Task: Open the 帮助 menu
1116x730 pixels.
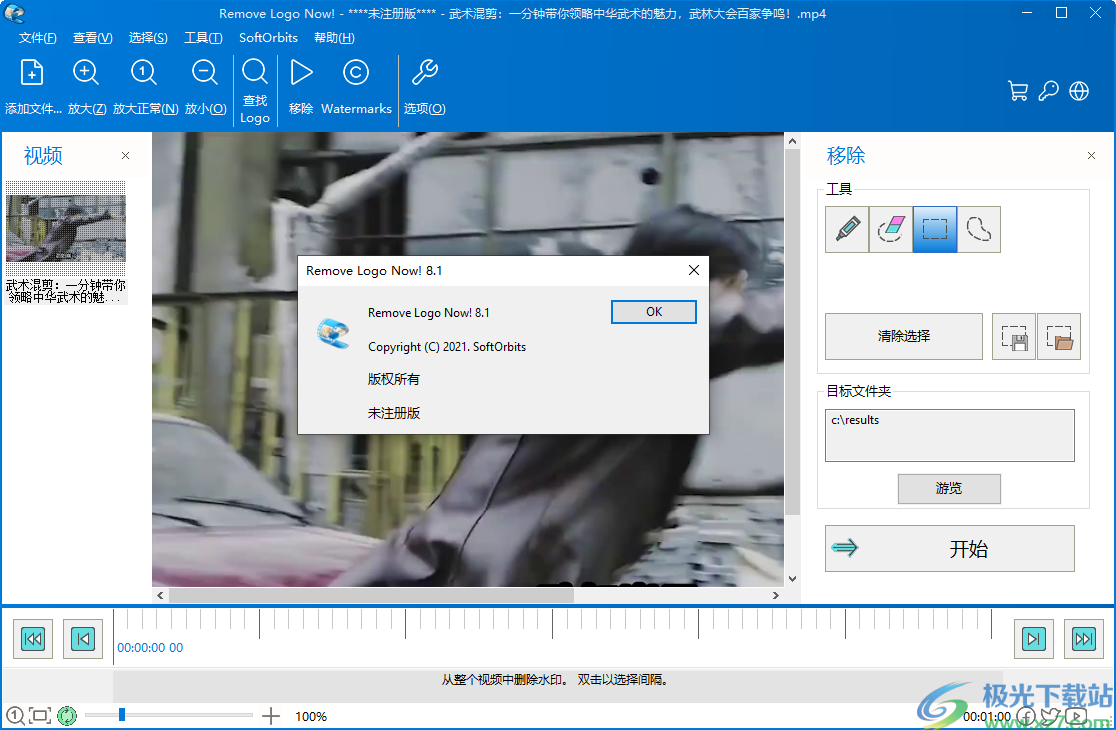Action: (x=334, y=38)
